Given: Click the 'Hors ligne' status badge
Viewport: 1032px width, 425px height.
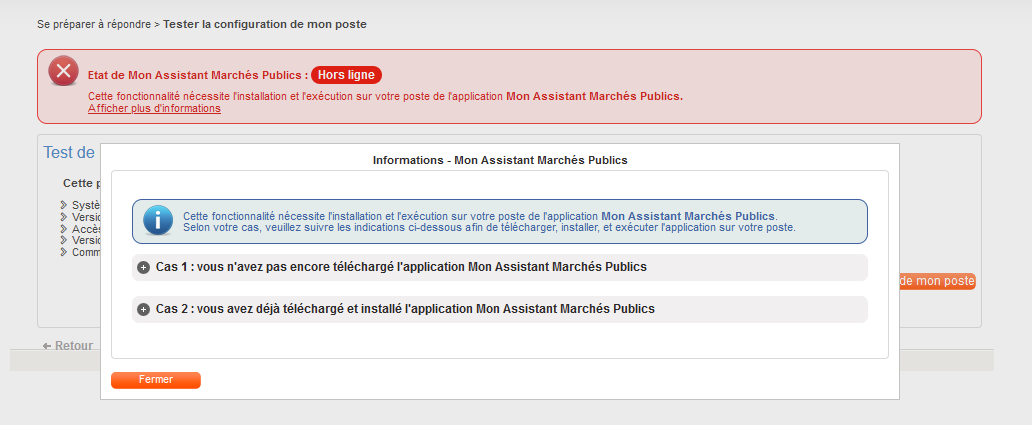Looking at the screenshot, I should [x=346, y=75].
